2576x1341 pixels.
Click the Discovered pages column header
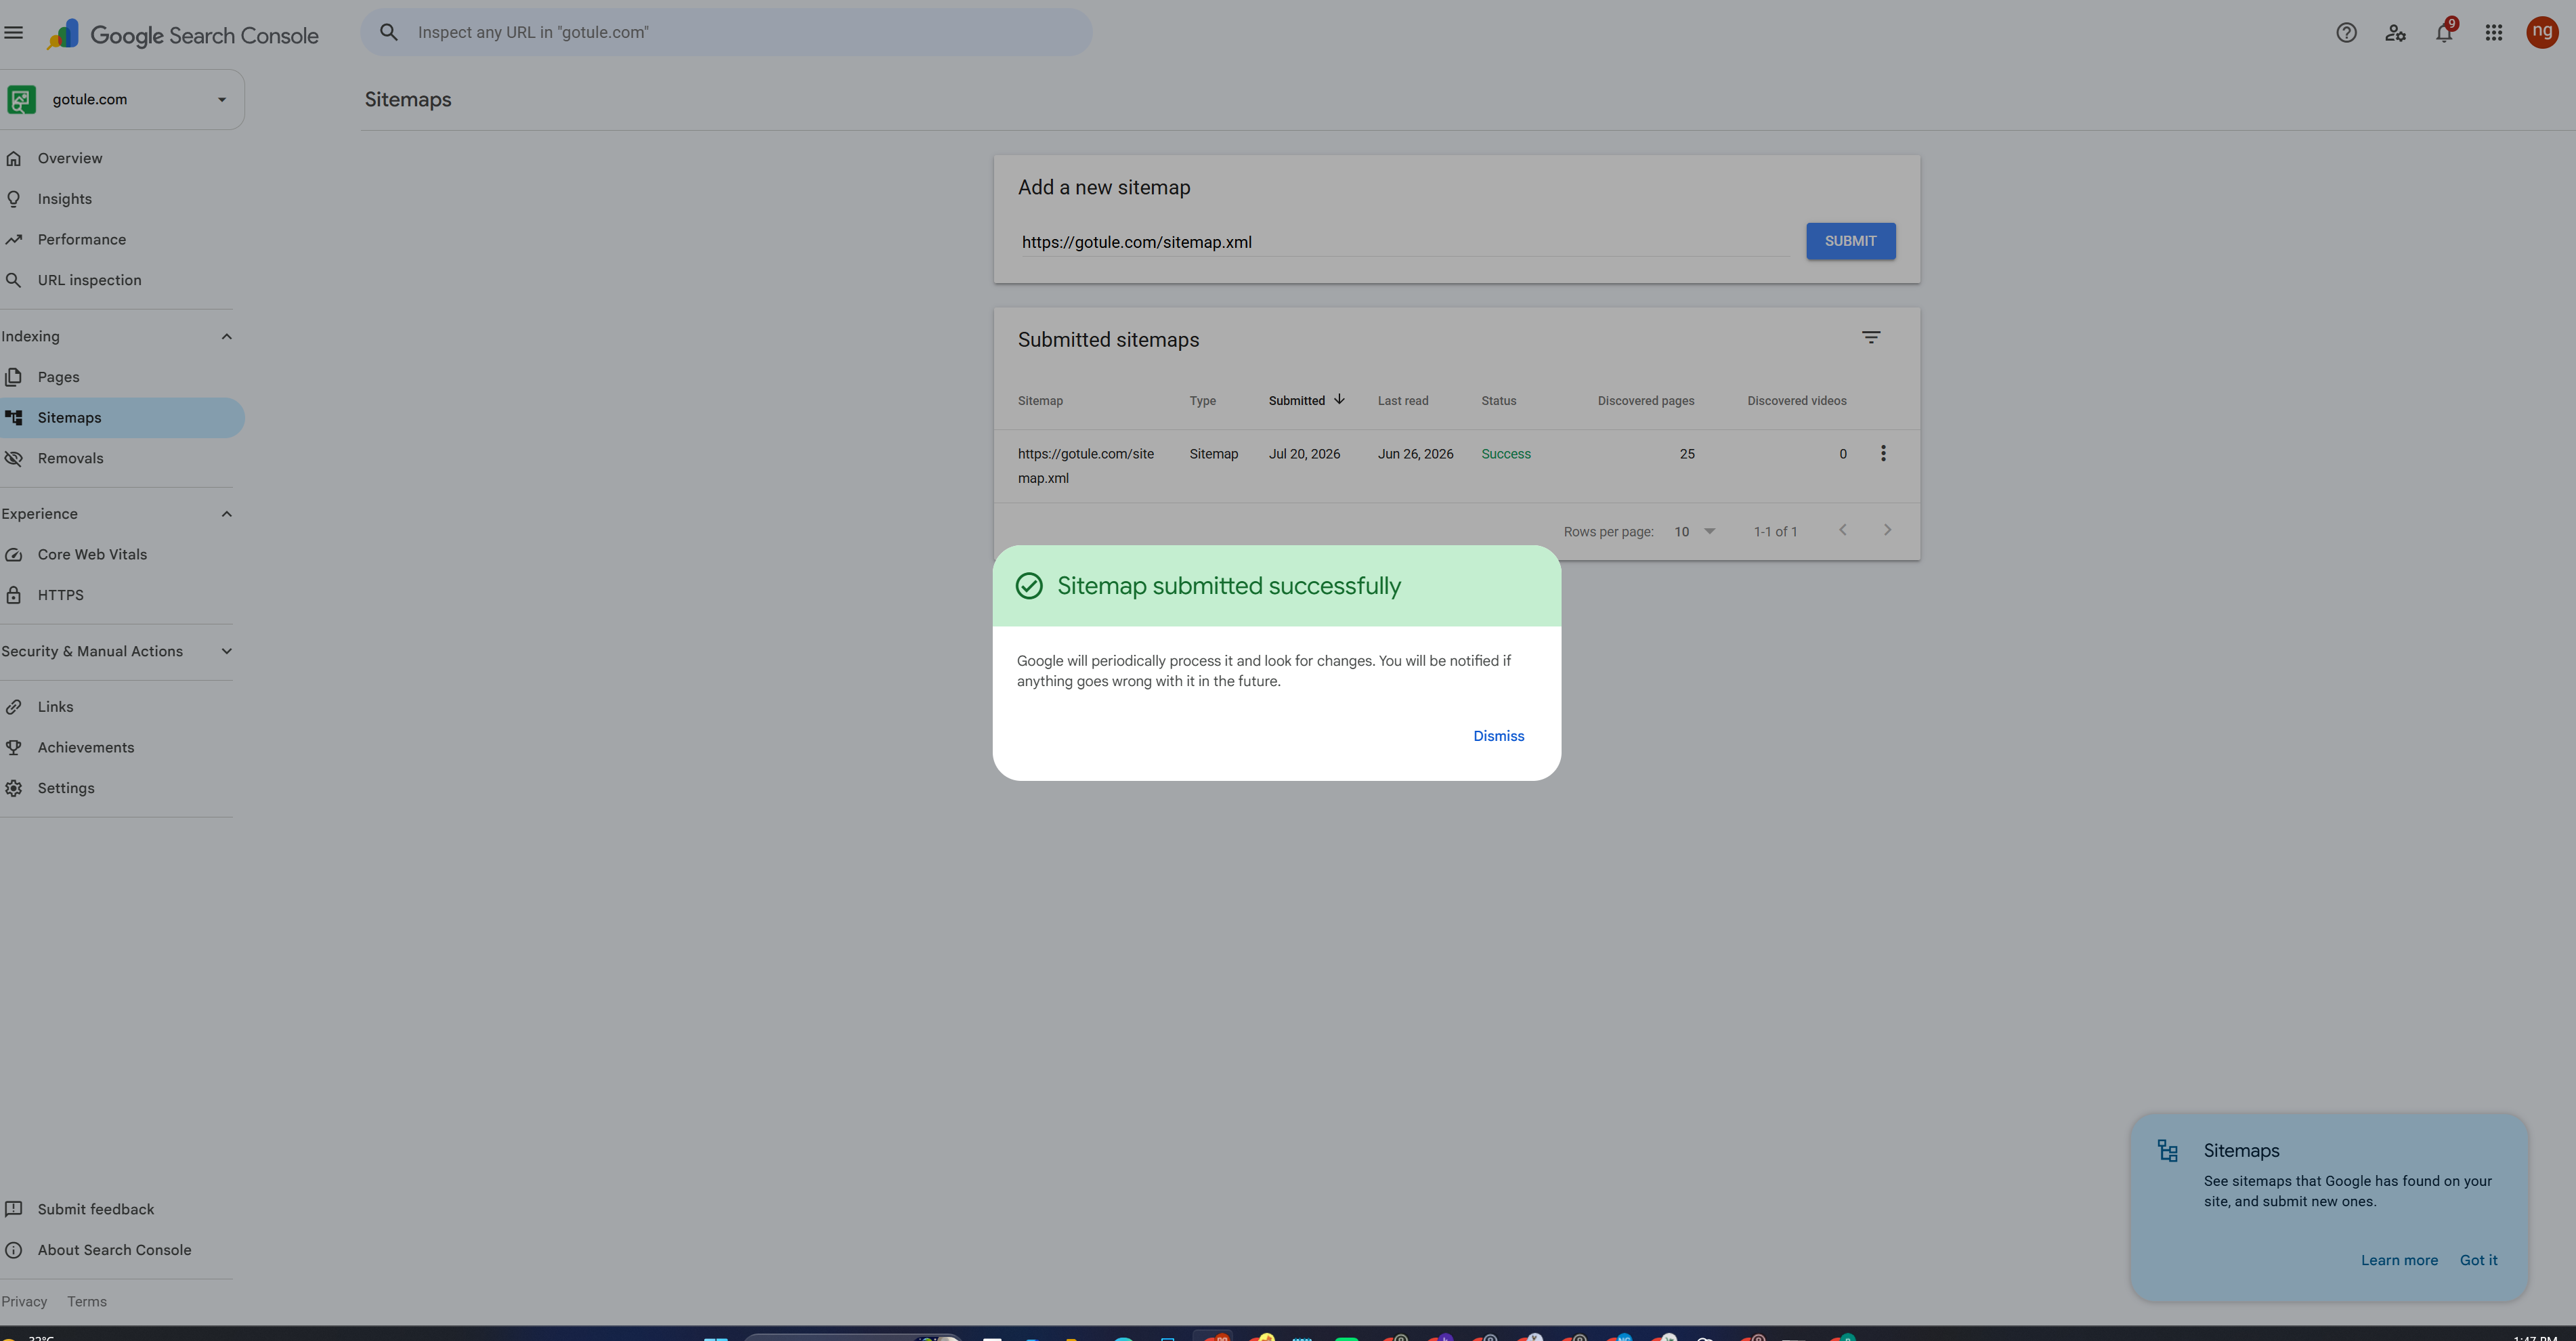click(1645, 401)
